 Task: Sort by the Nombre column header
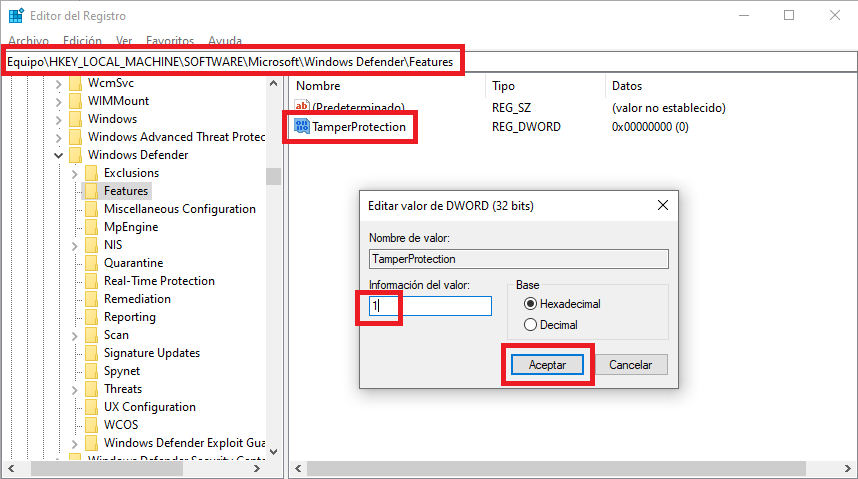[318, 86]
